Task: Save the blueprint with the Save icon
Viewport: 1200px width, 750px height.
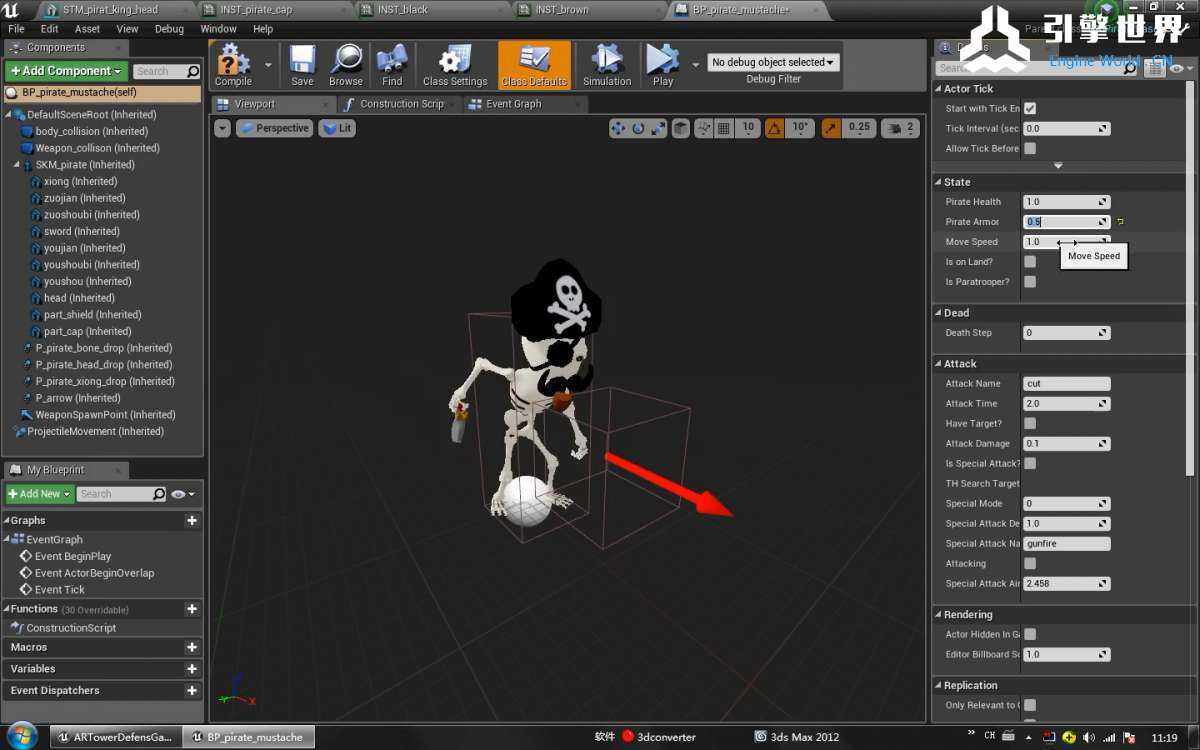Action: click(302, 65)
